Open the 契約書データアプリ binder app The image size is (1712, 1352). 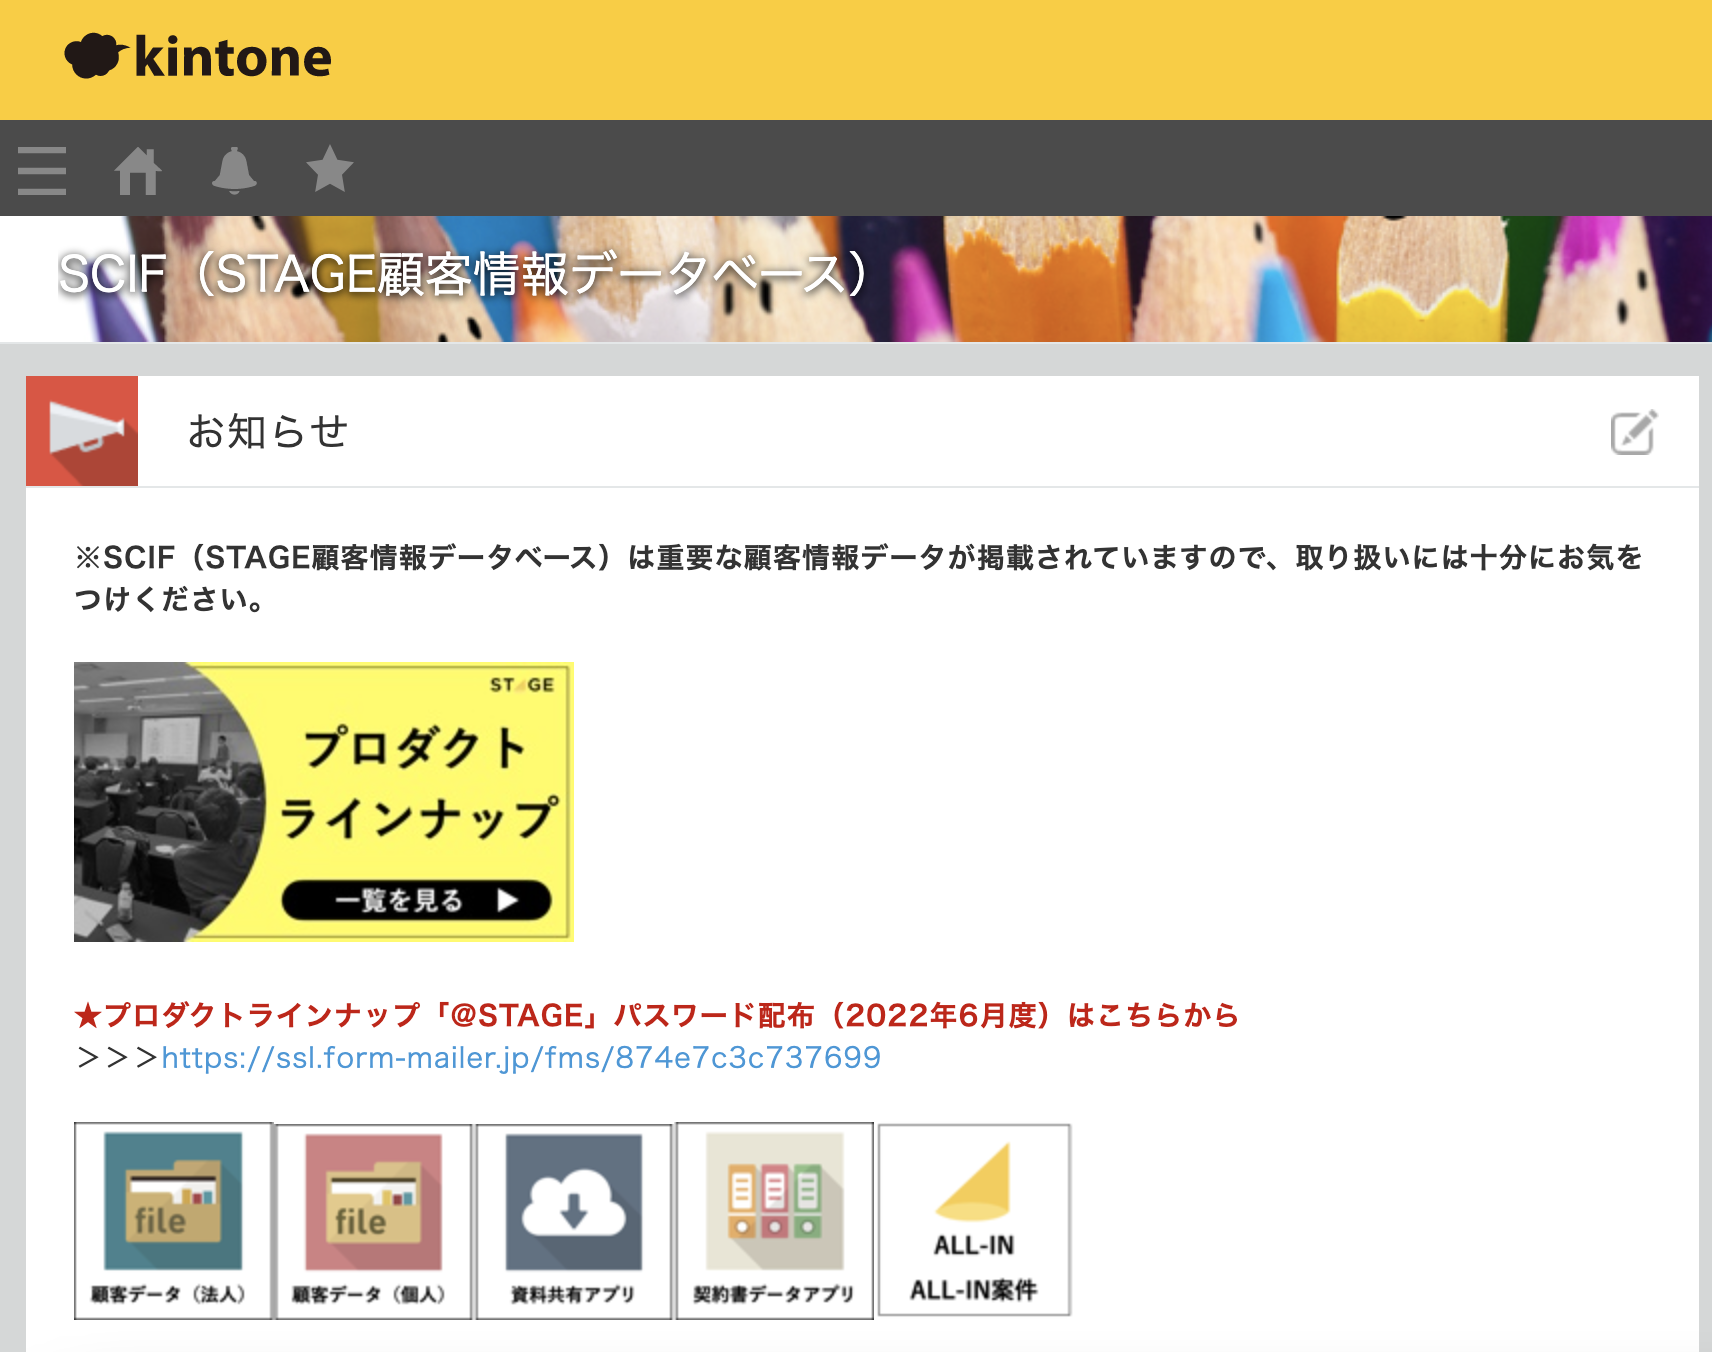[x=774, y=1220]
